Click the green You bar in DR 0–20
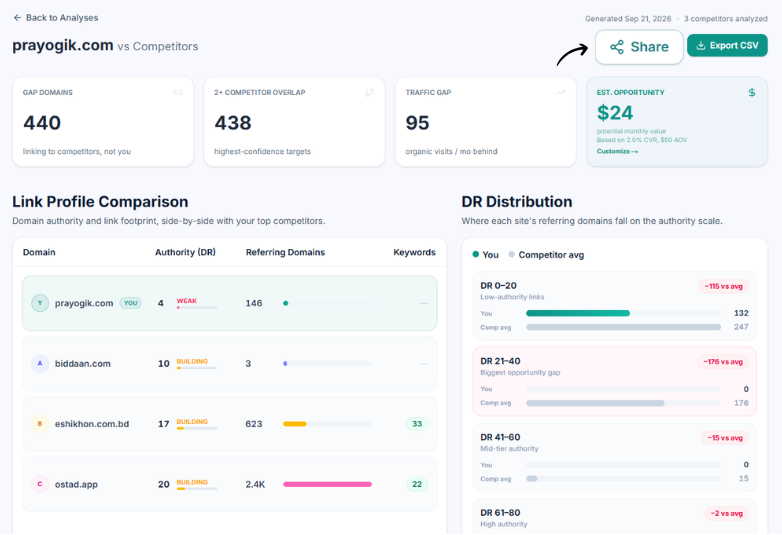The image size is (782, 535). pyautogui.click(x=578, y=313)
